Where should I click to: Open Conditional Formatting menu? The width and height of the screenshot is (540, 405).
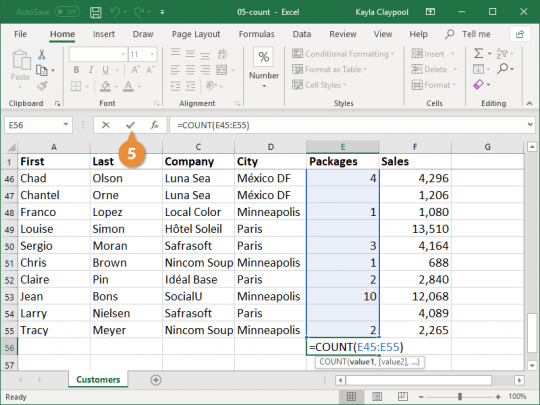click(343, 54)
